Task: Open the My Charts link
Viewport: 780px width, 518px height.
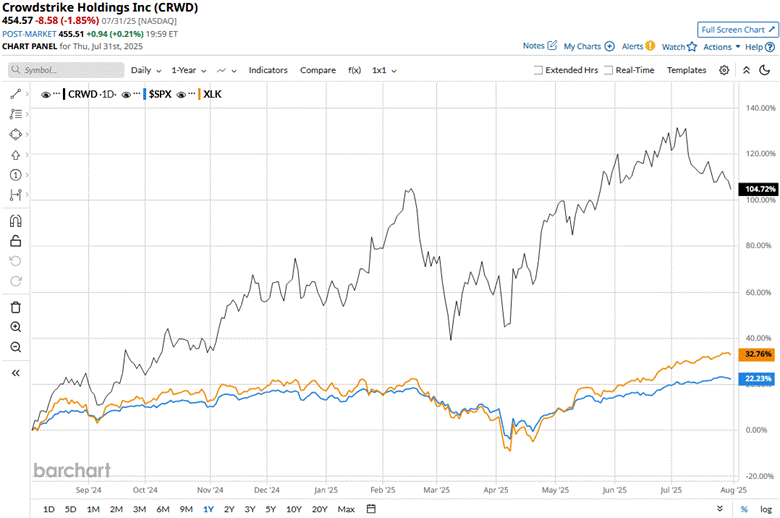Action: [x=582, y=46]
